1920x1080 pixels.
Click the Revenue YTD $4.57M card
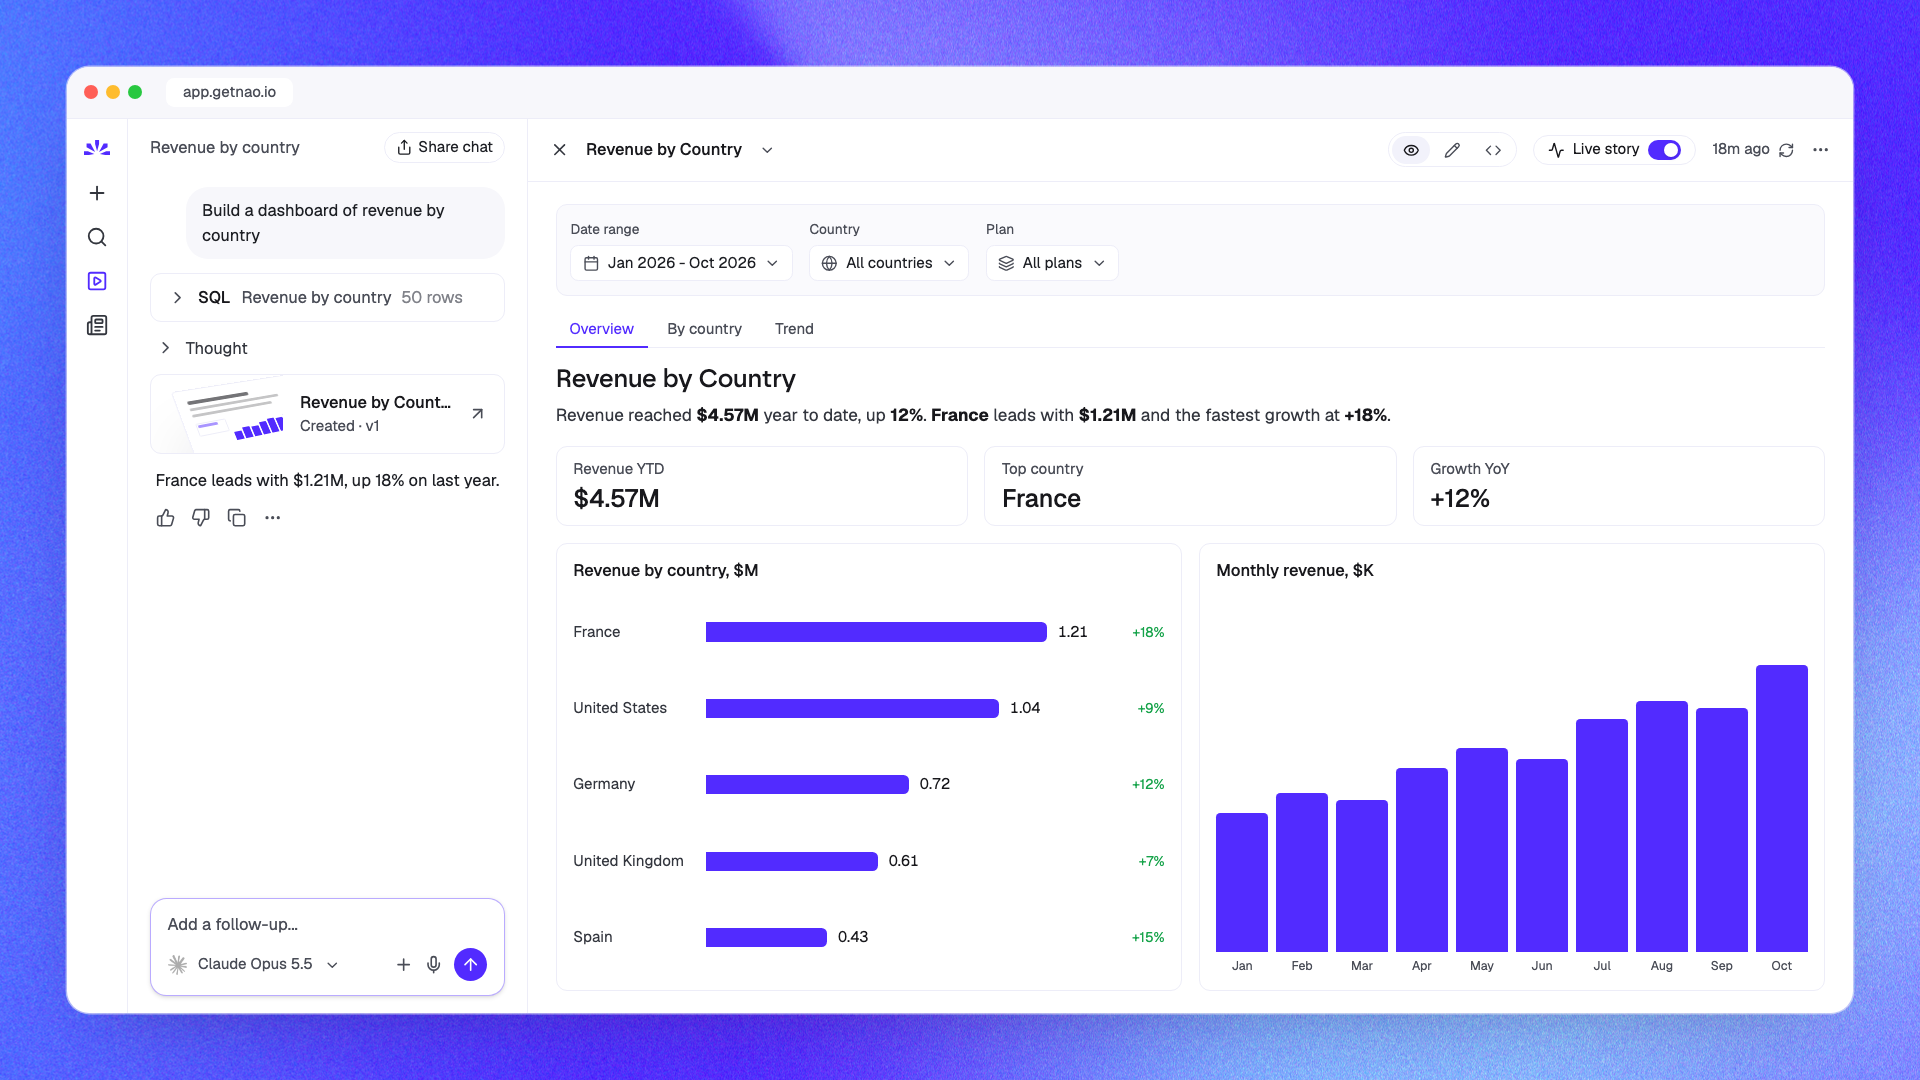[761, 486]
